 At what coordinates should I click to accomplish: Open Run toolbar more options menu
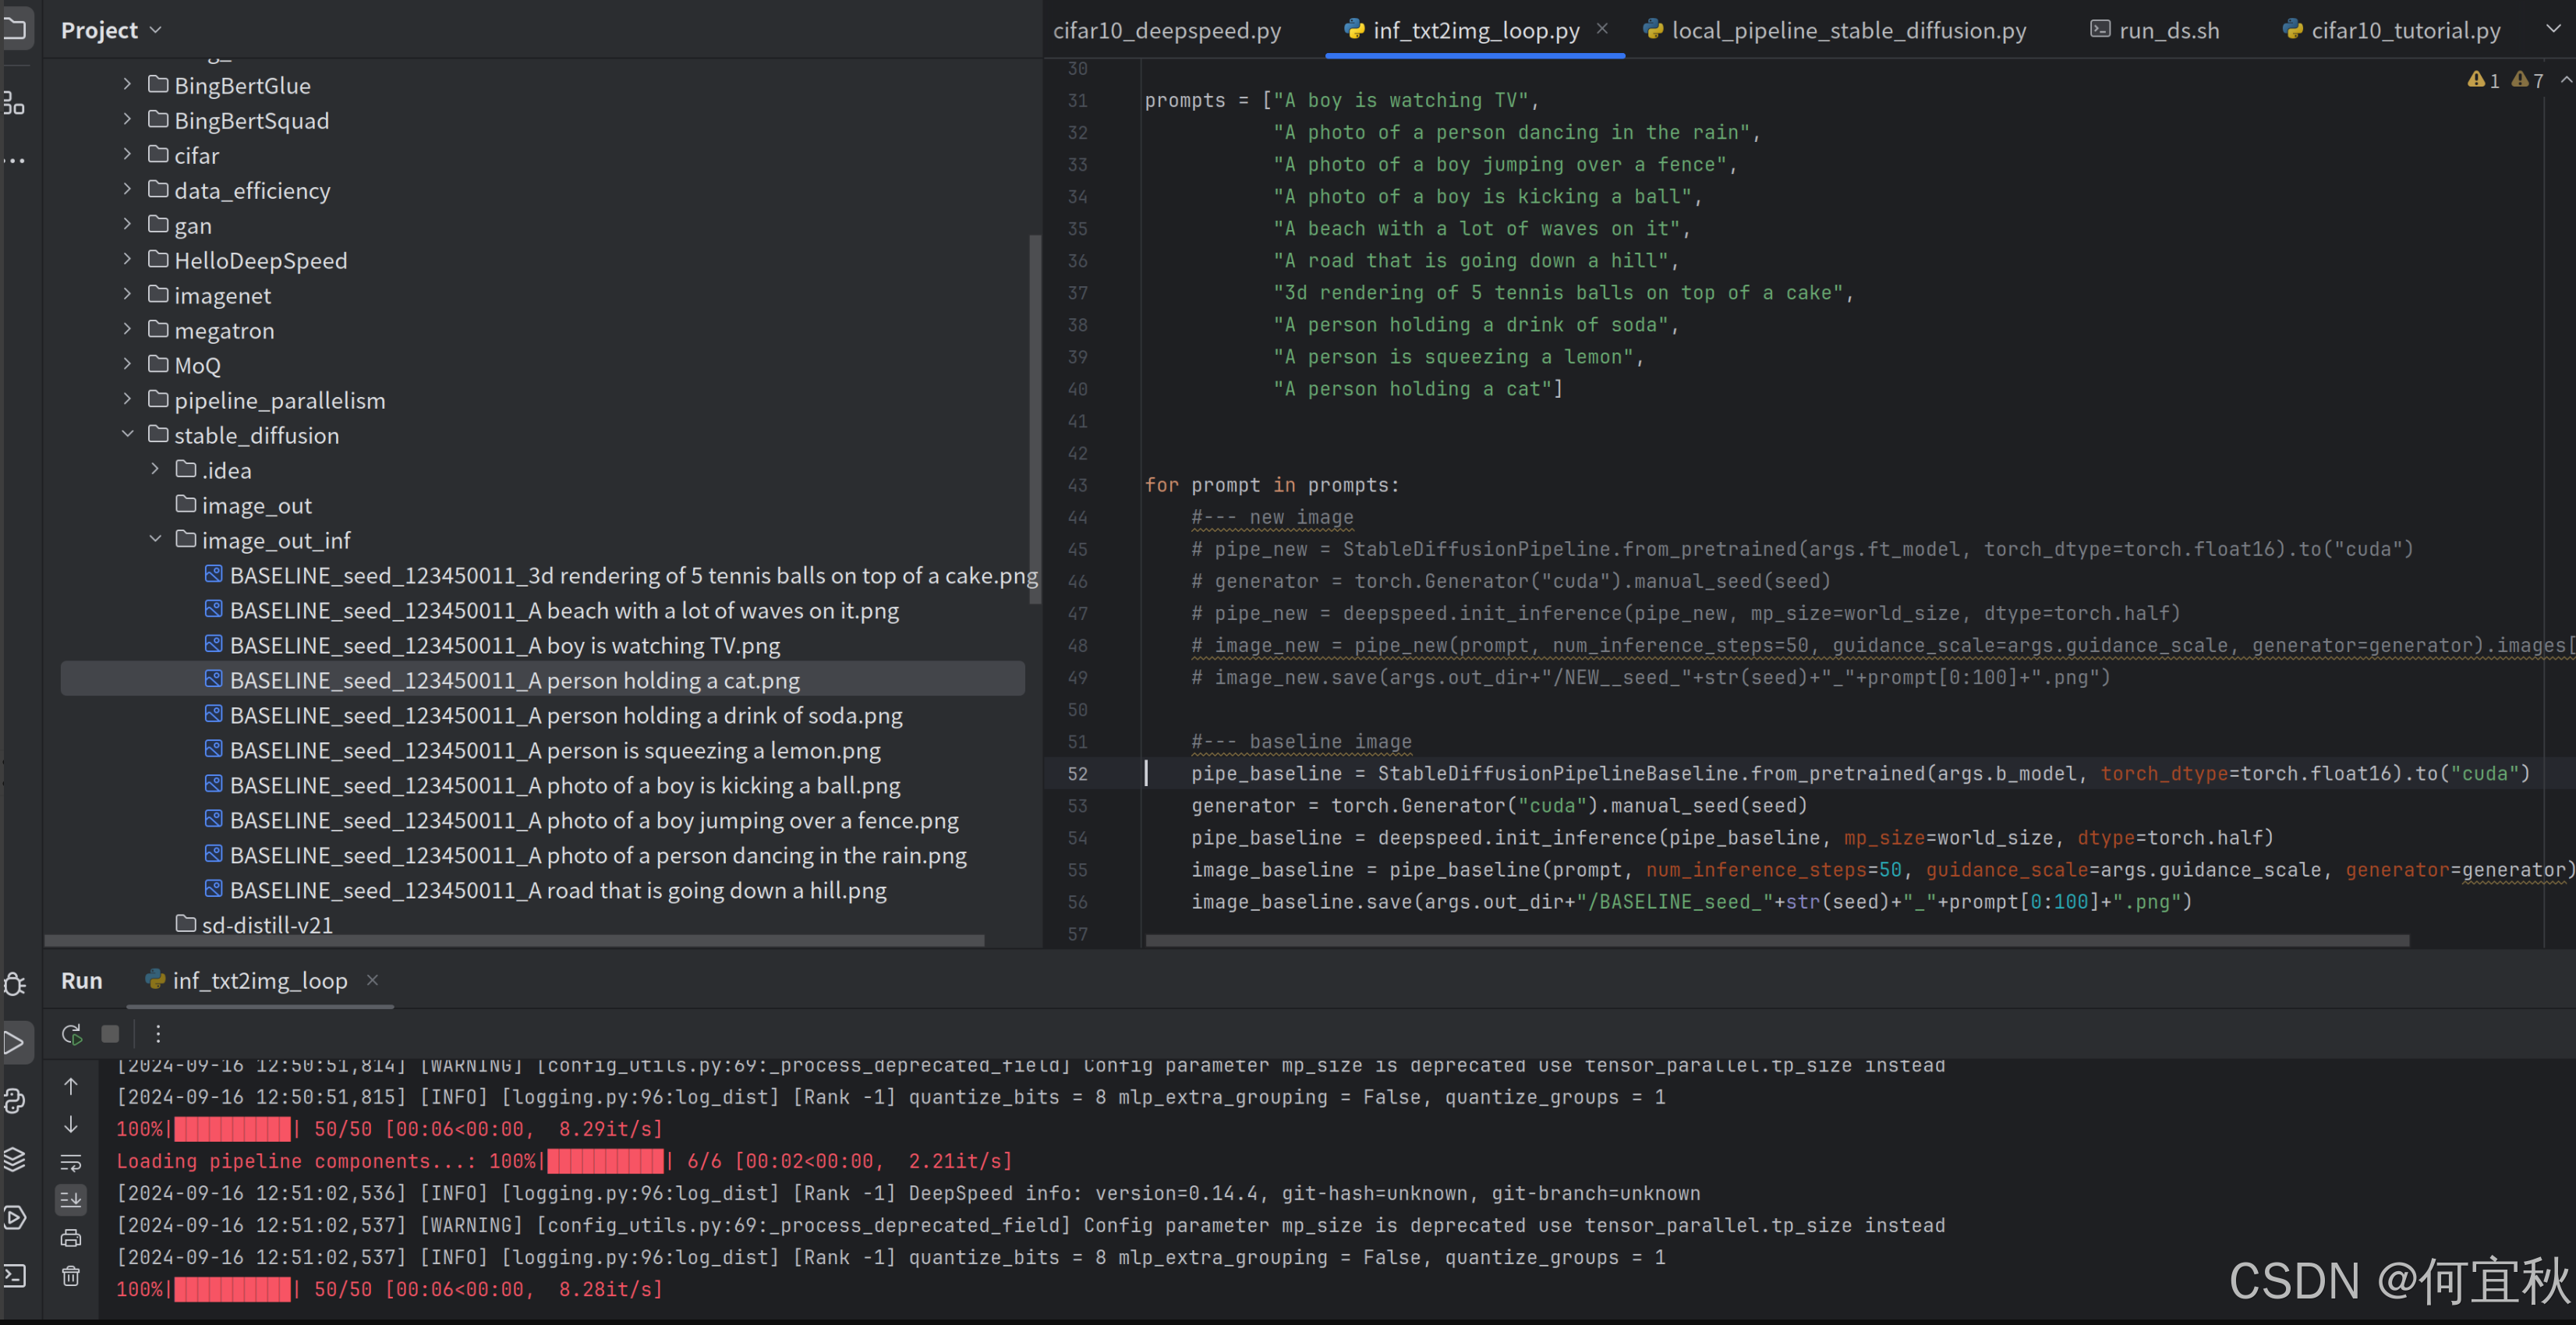pos(158,1034)
